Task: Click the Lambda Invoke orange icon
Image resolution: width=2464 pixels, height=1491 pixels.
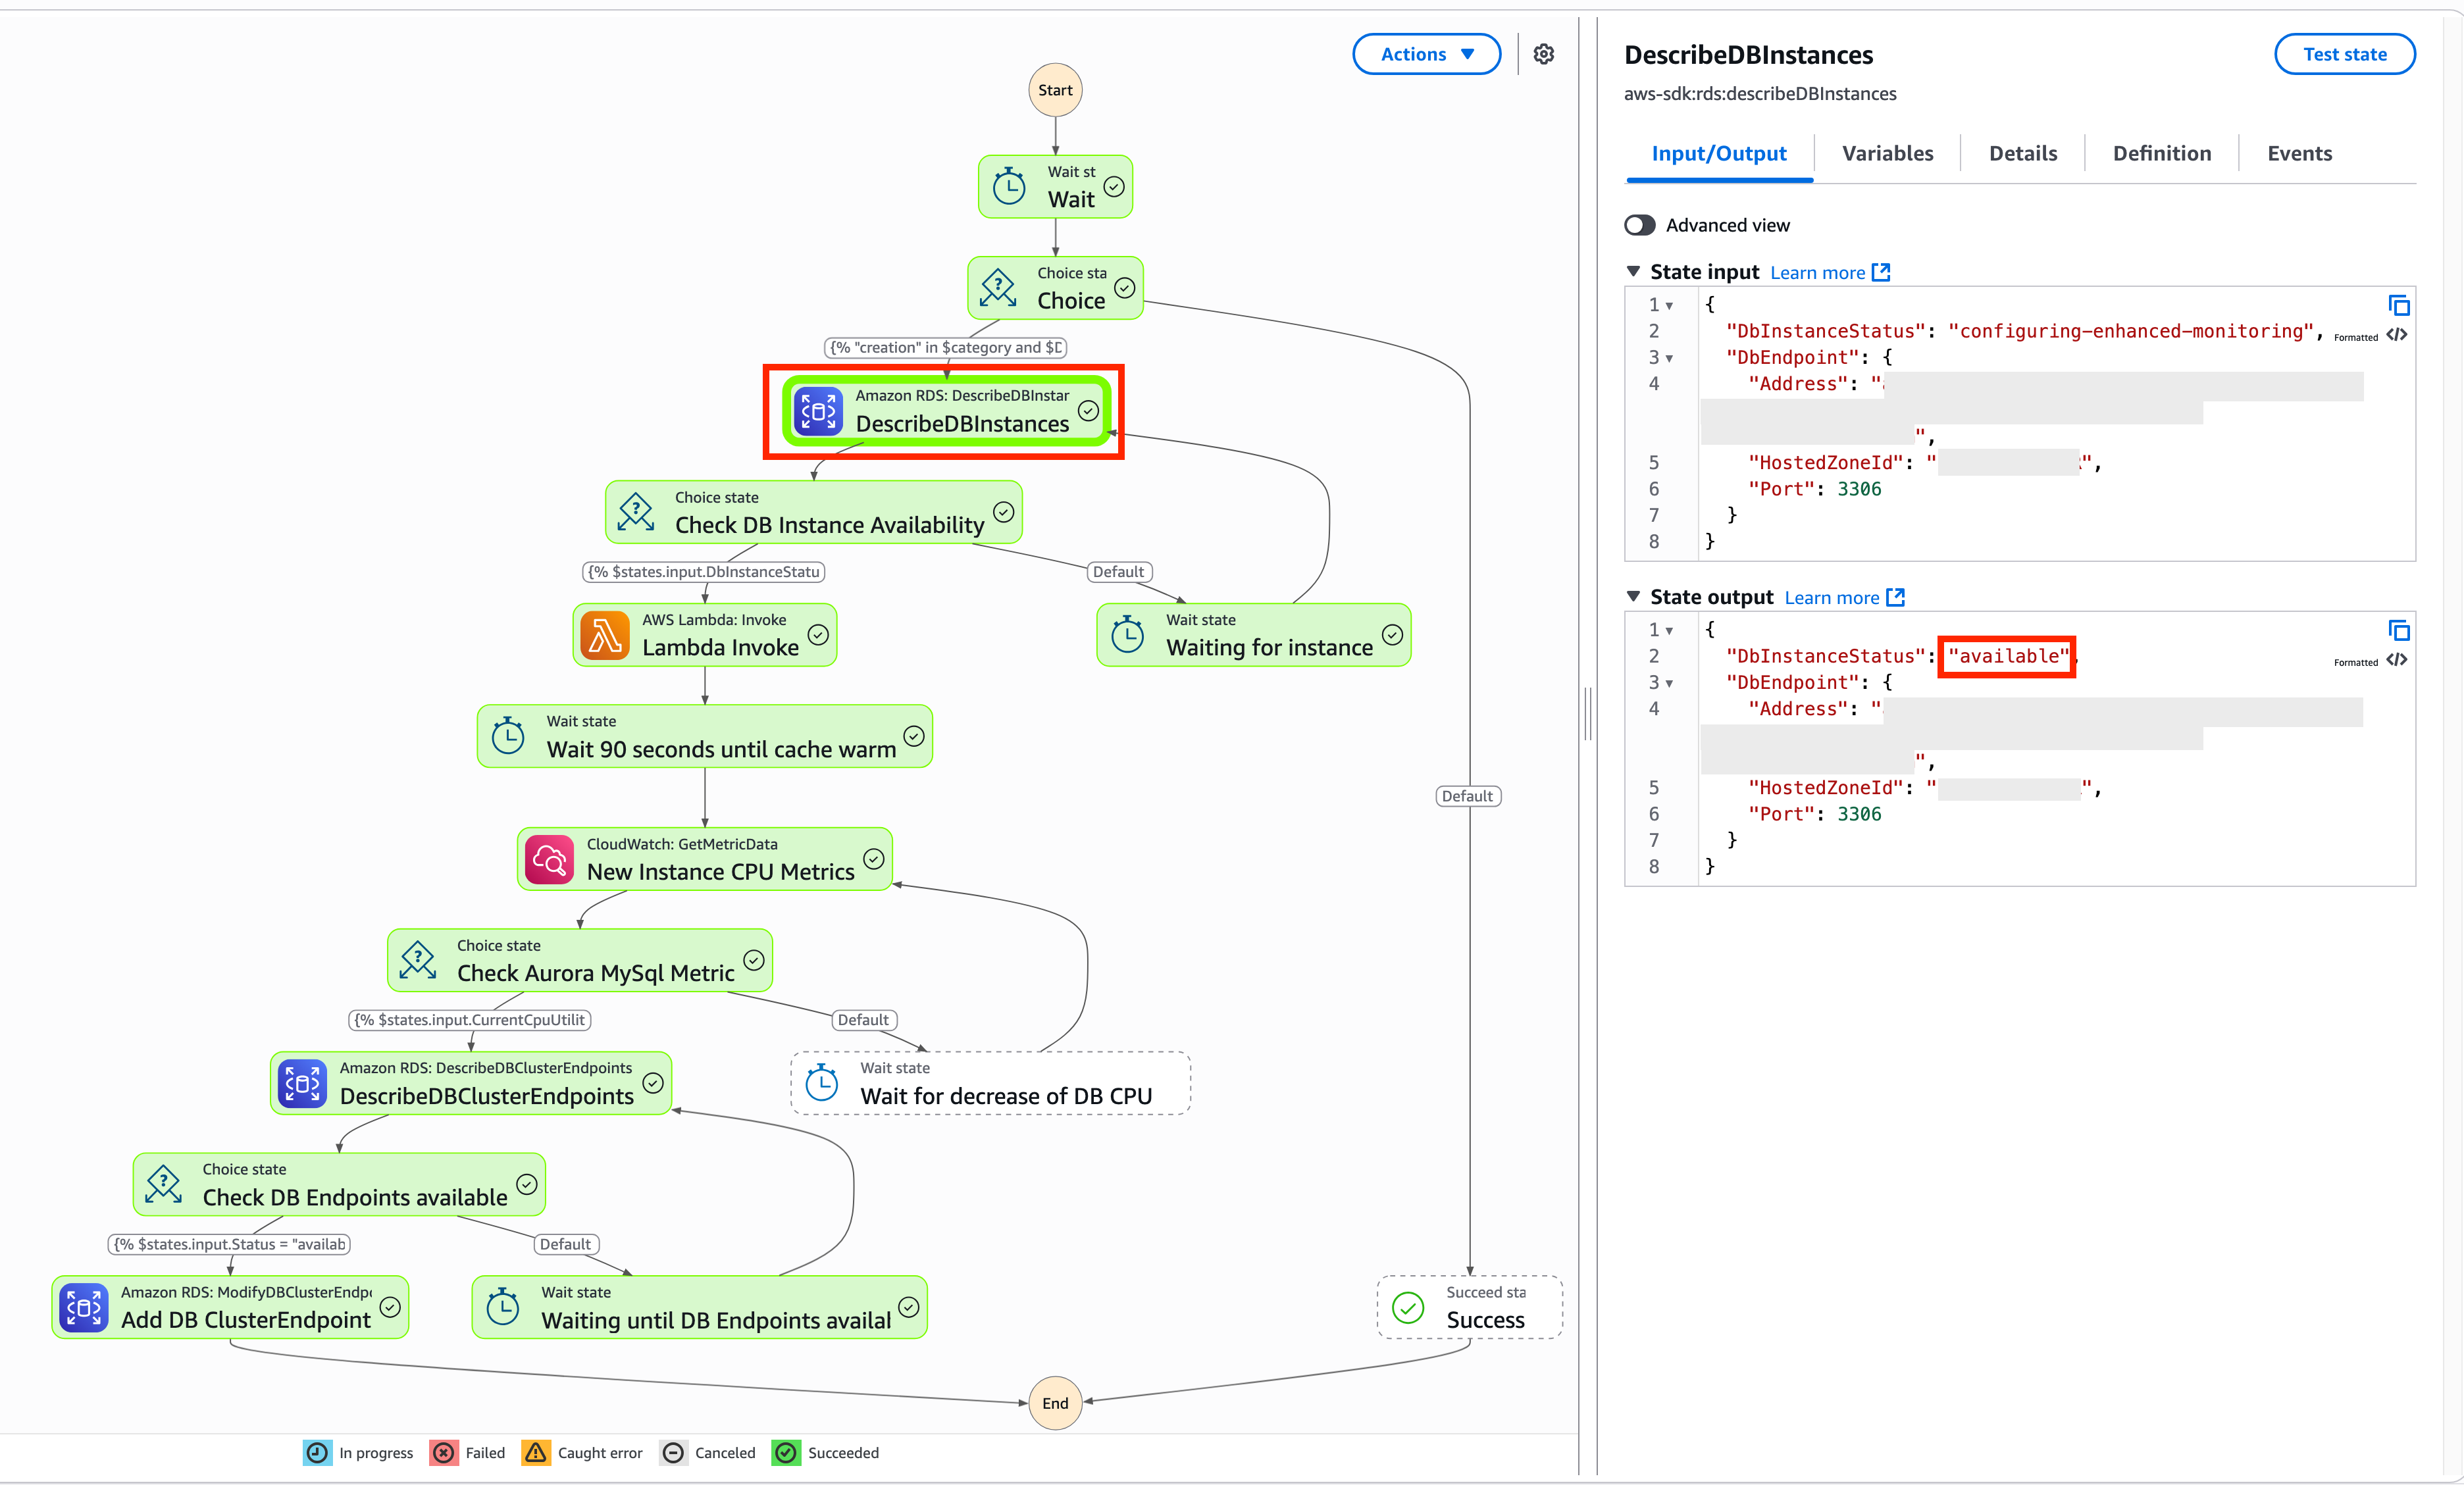Action: 605,636
